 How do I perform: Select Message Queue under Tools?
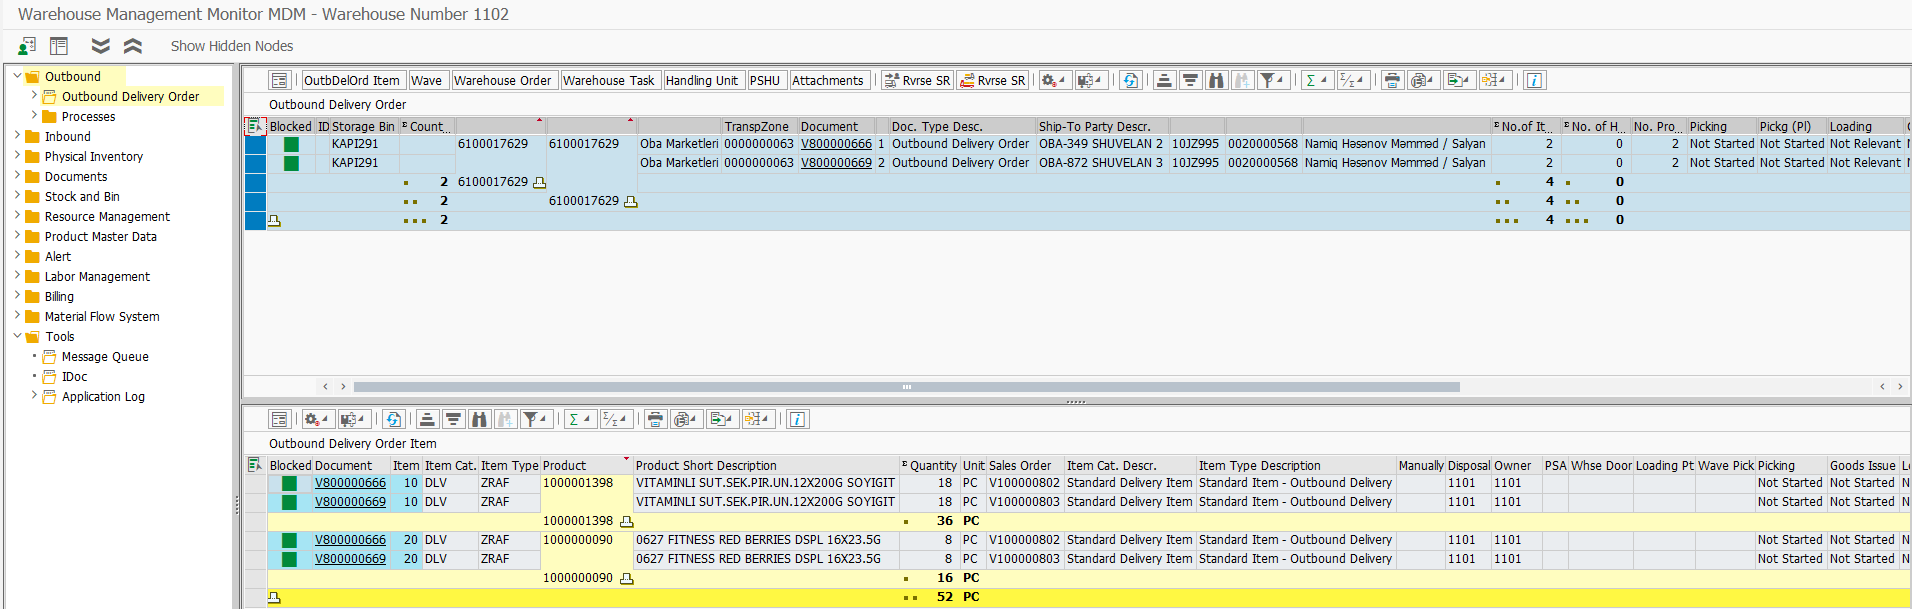coord(104,357)
